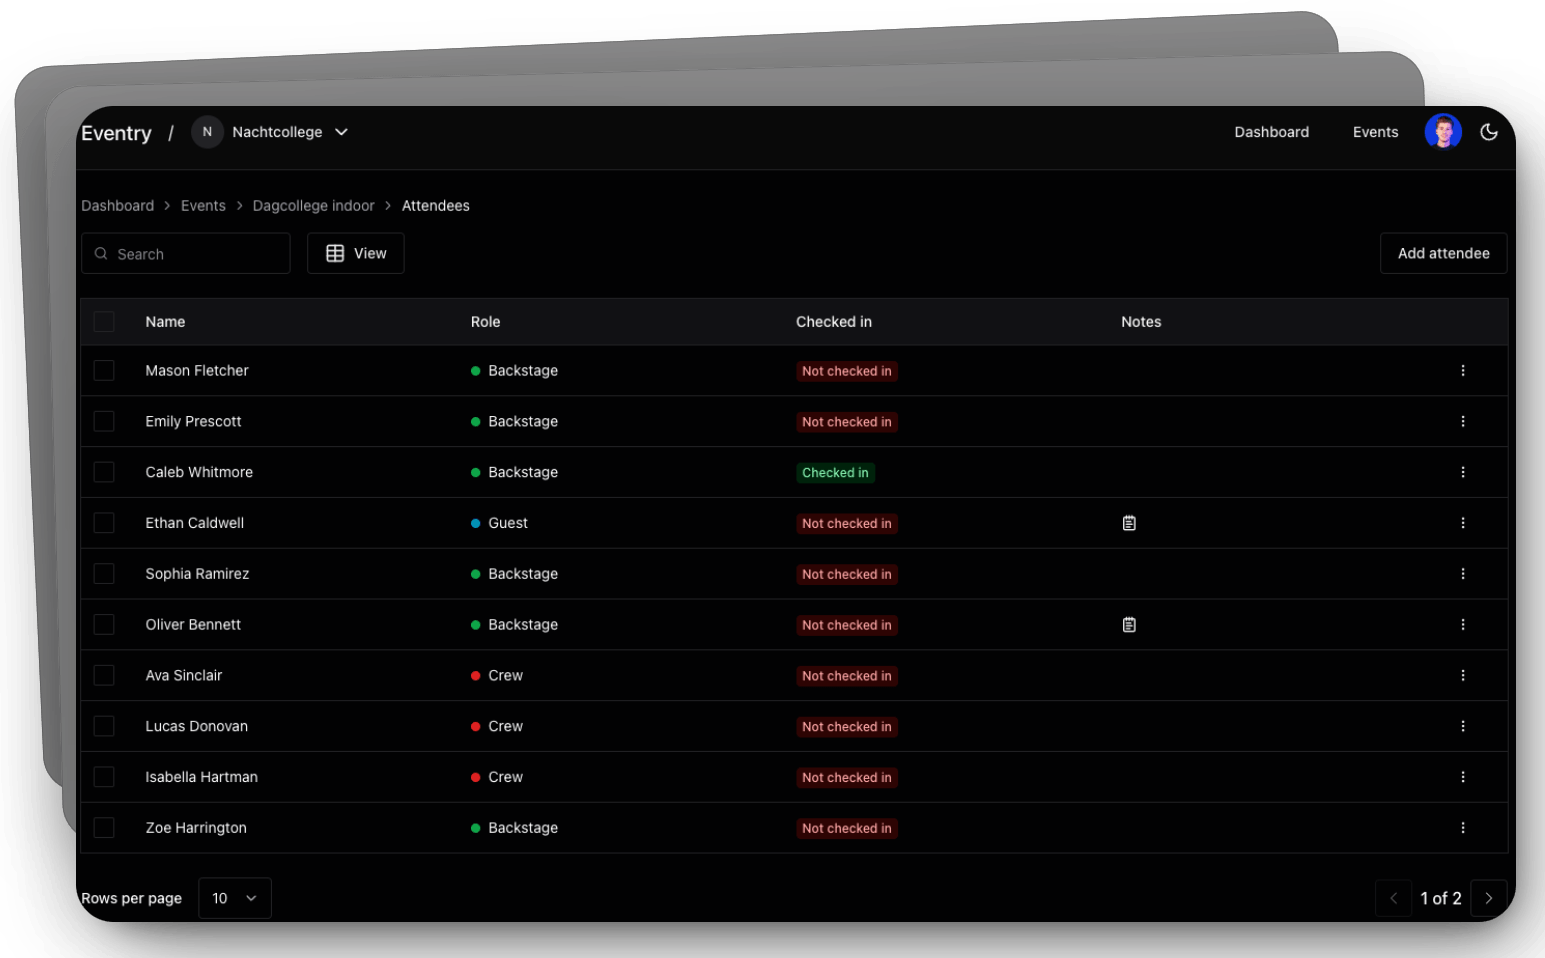Click inside the Search field
This screenshot has height=958, width=1545.
coord(185,253)
